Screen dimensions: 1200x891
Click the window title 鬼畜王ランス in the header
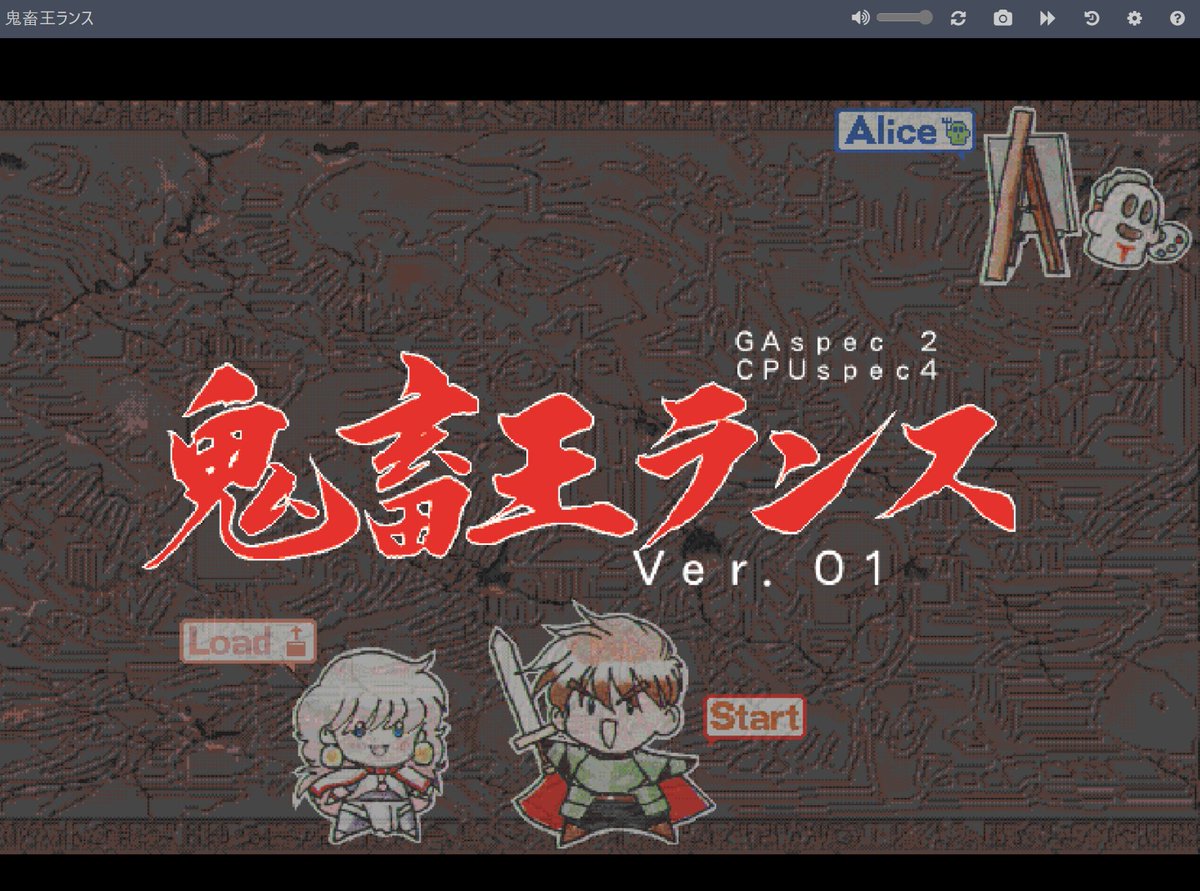(x=50, y=19)
